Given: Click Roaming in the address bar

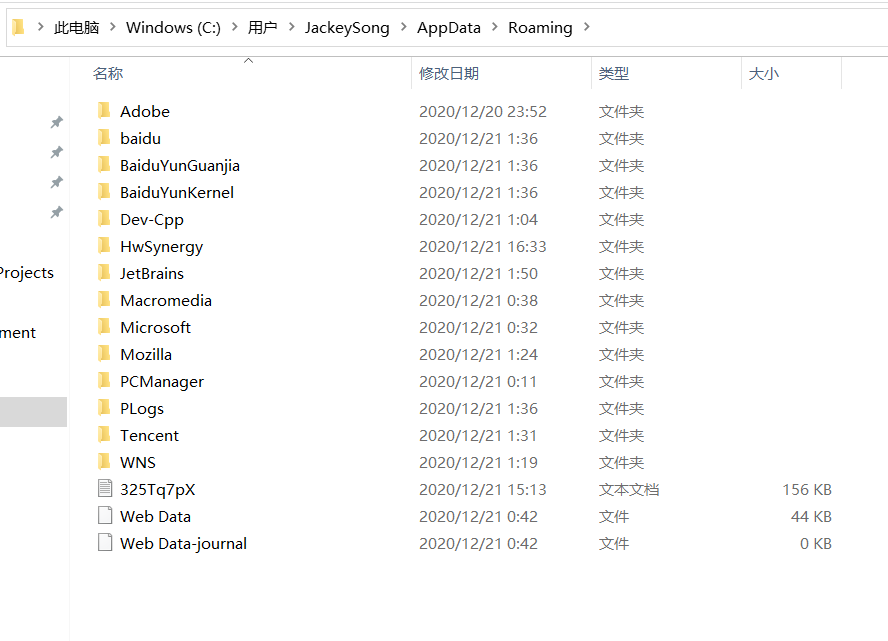Looking at the screenshot, I should tap(540, 27).
